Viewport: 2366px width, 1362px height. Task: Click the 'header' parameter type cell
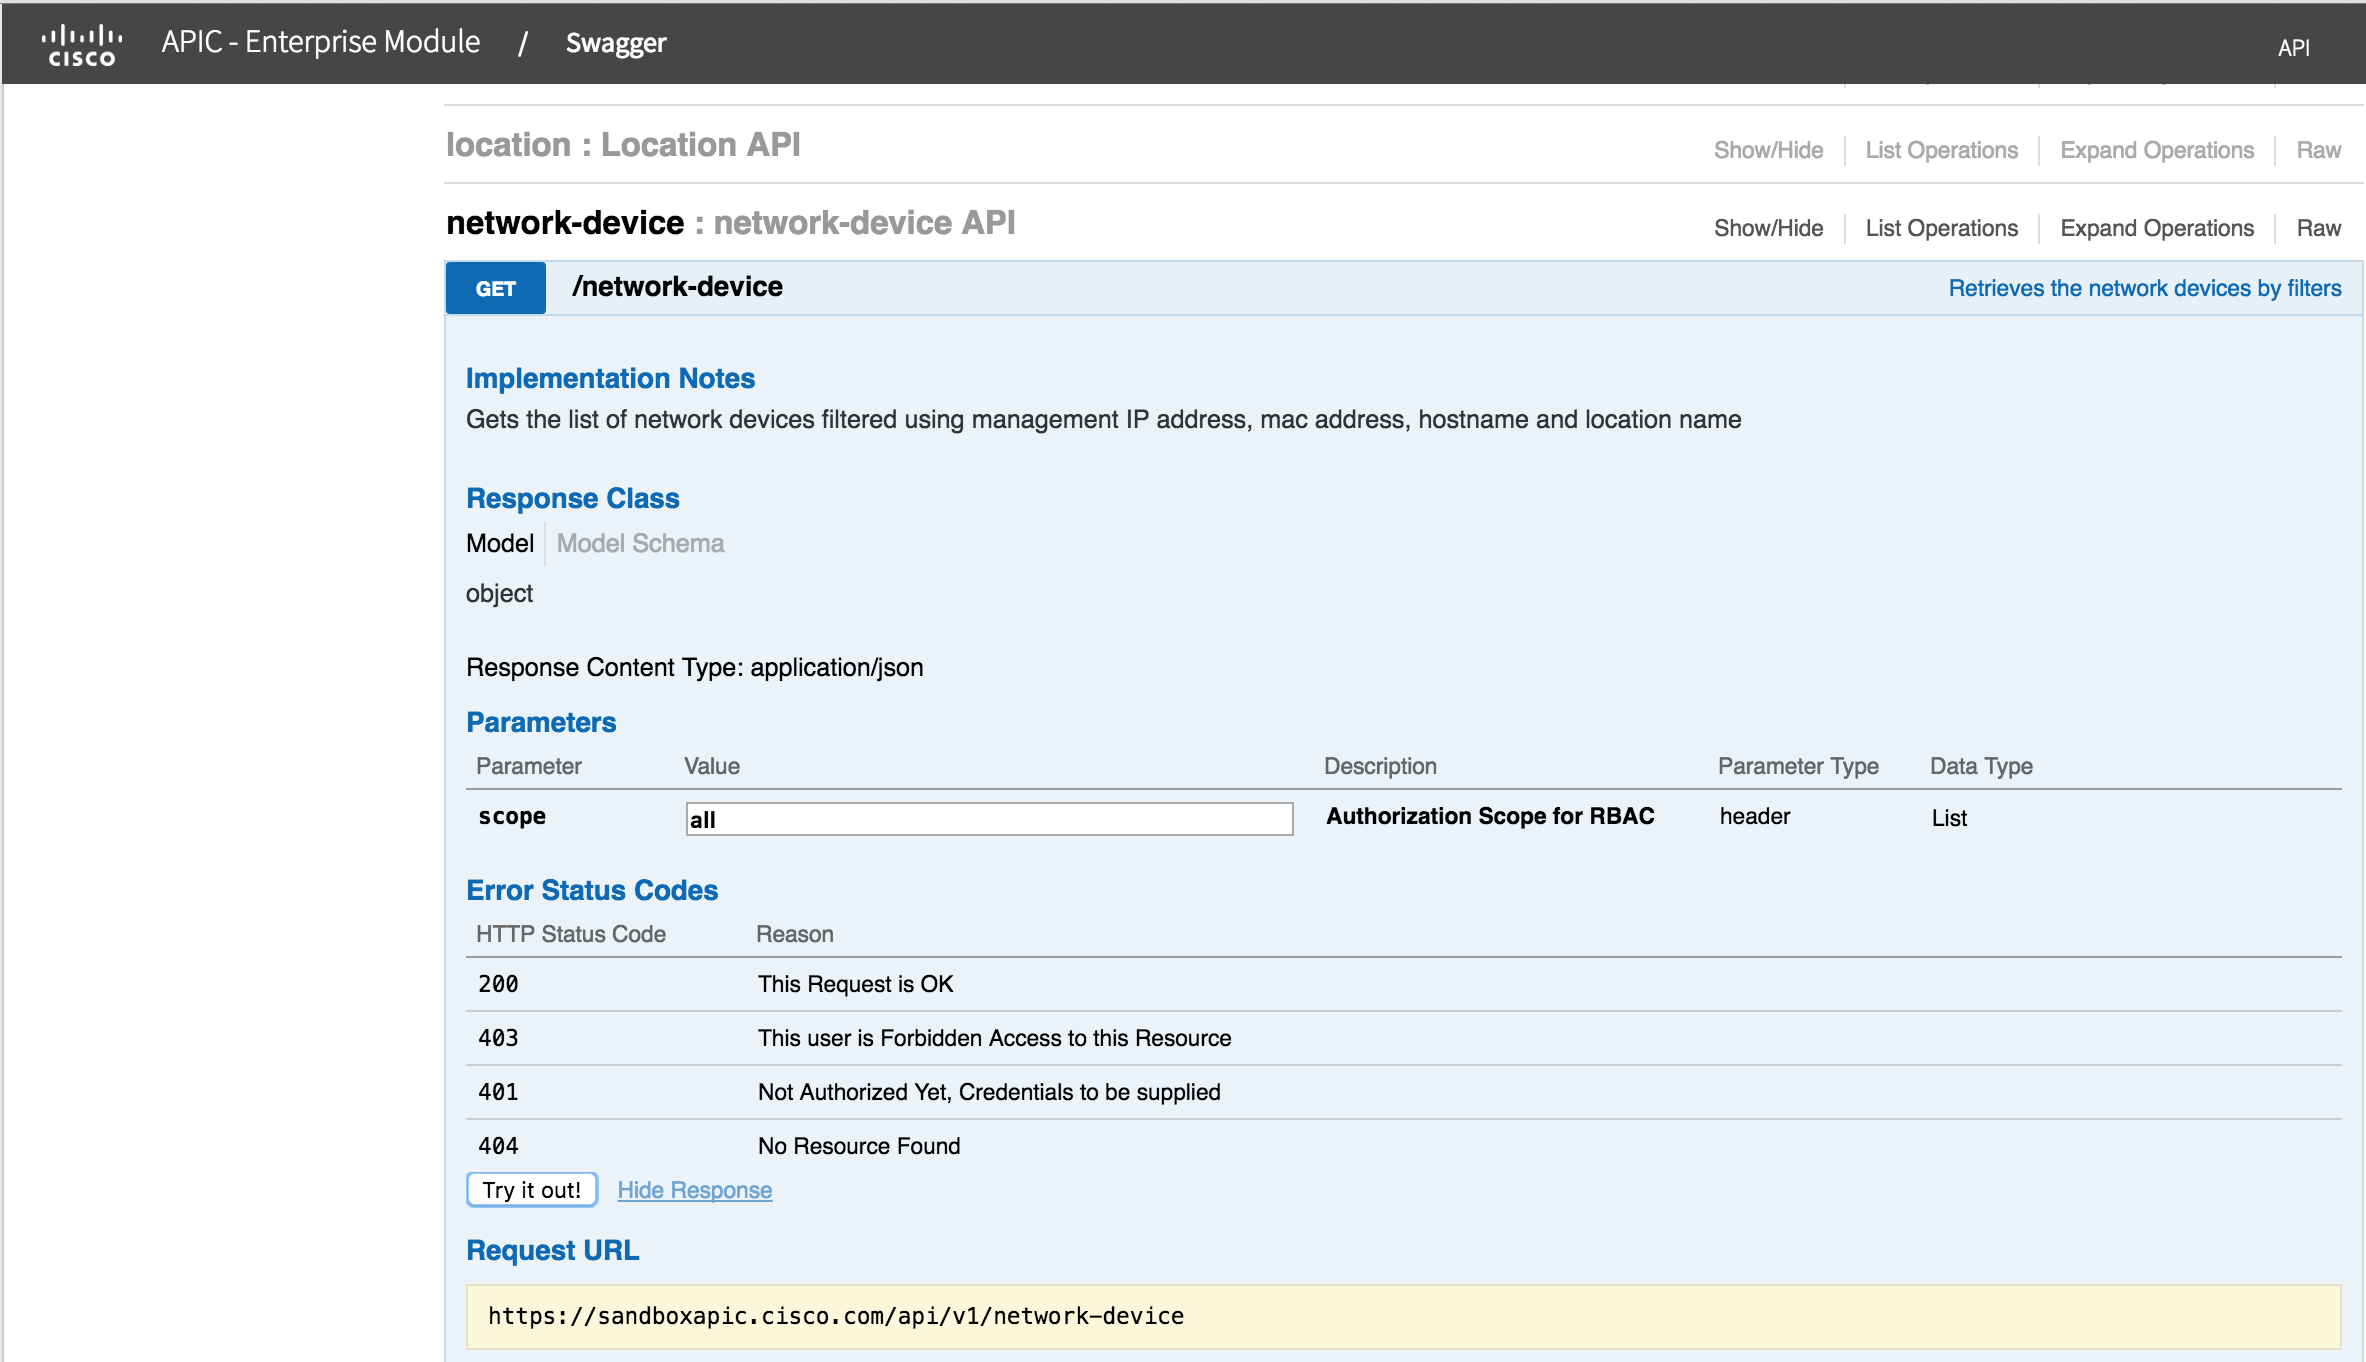1755,816
